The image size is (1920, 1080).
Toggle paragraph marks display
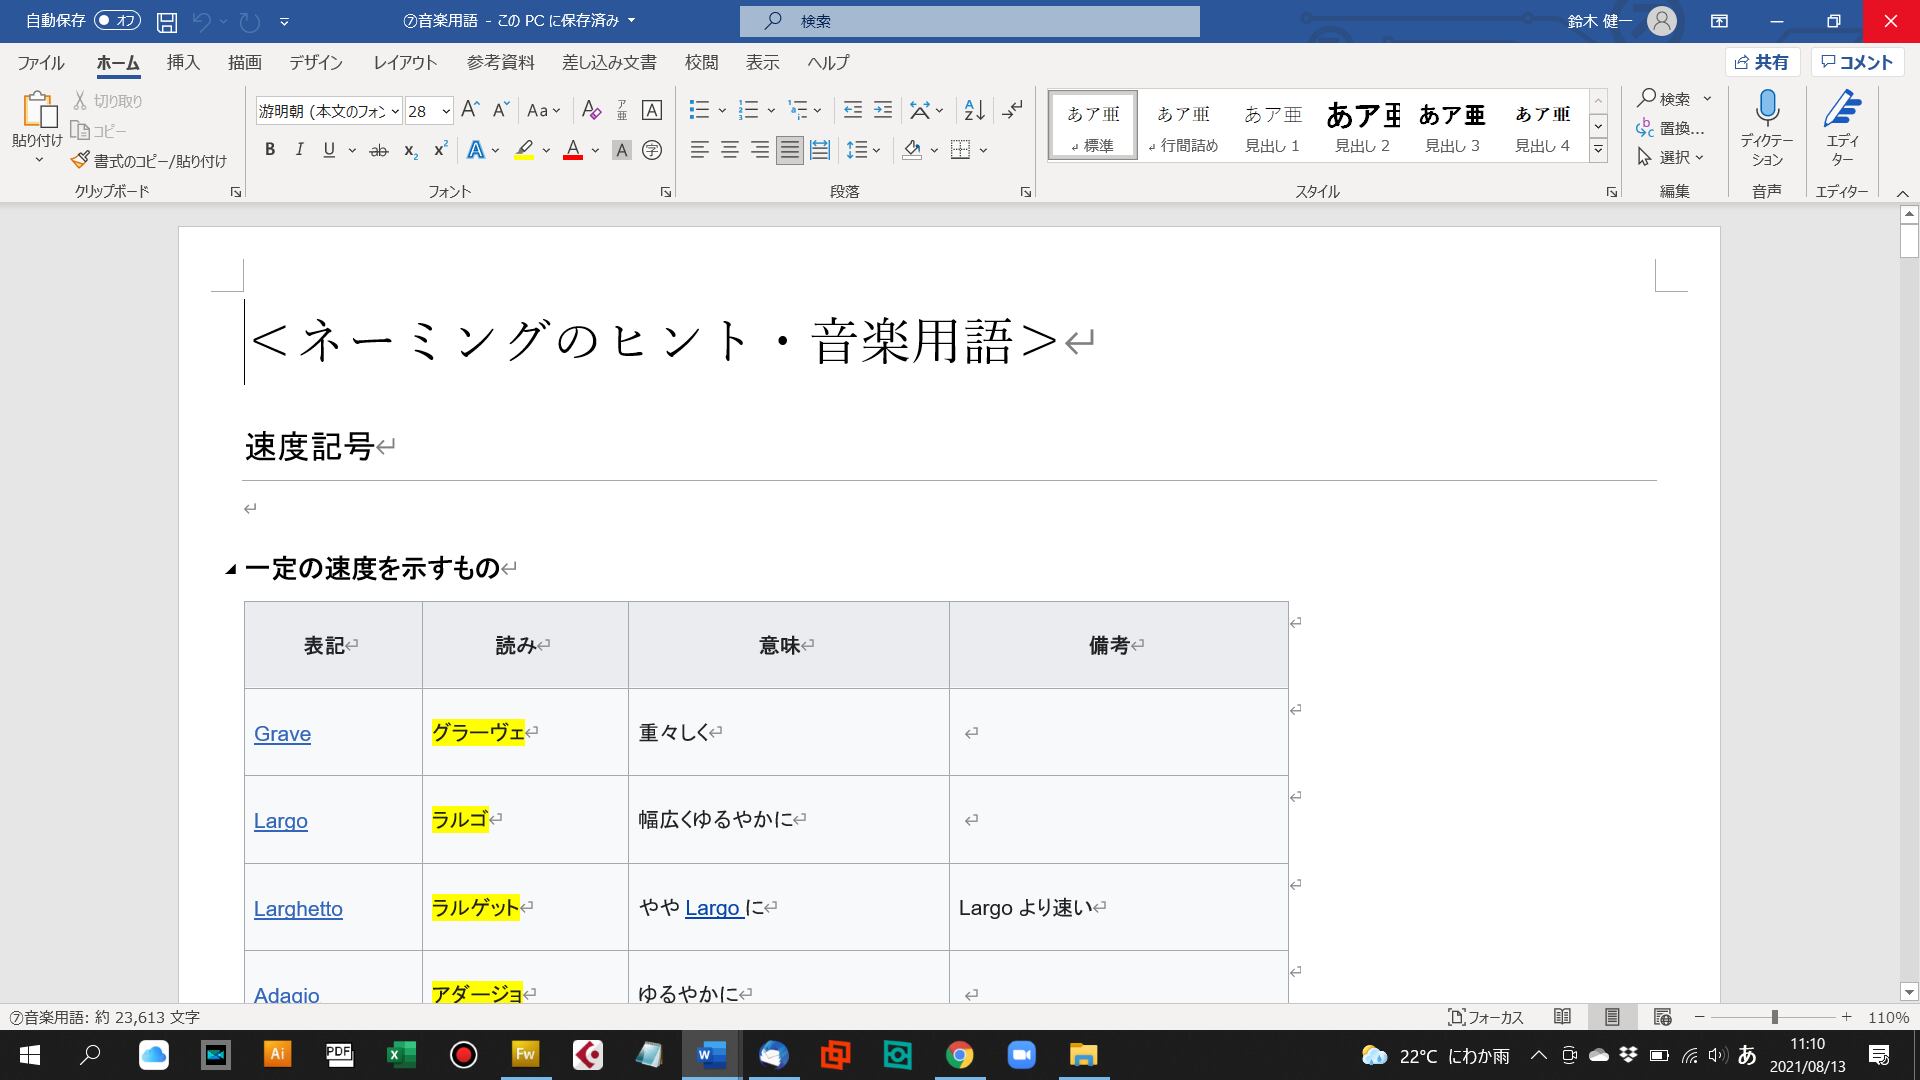point(1012,110)
